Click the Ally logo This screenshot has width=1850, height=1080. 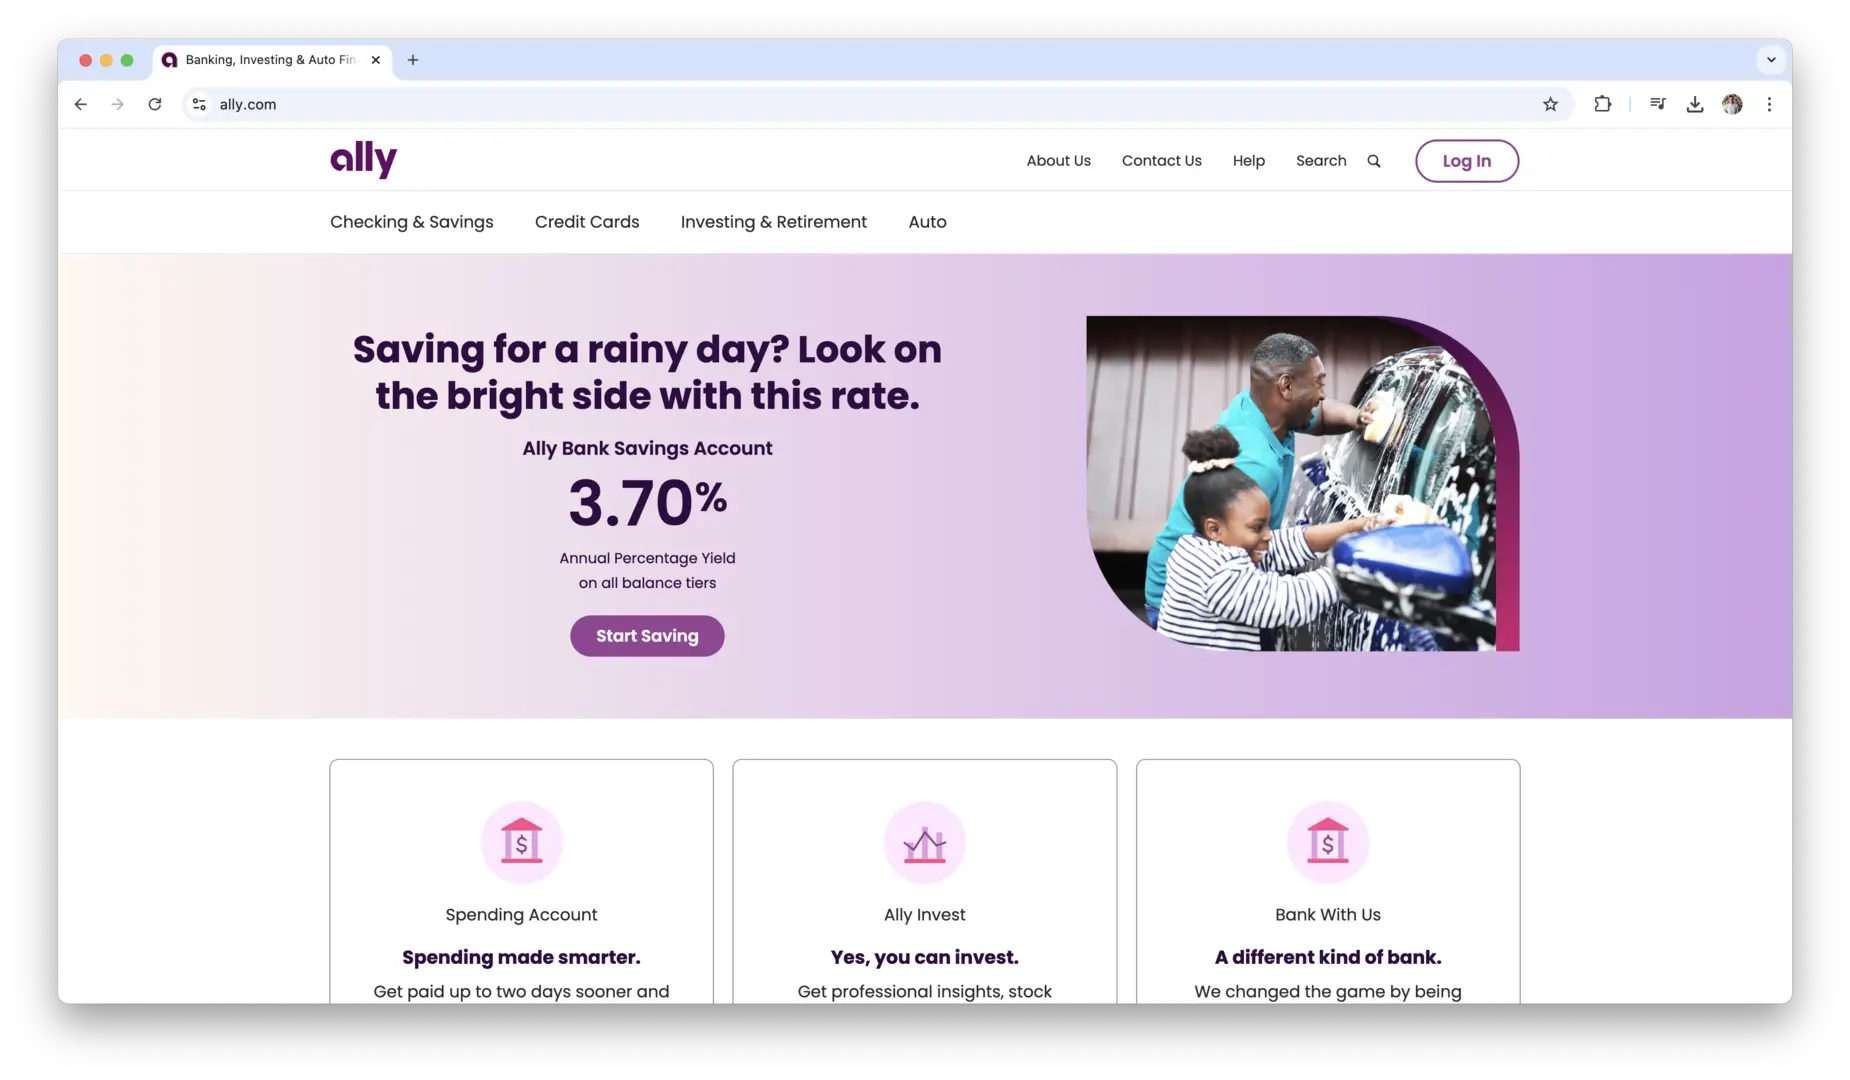(x=363, y=159)
